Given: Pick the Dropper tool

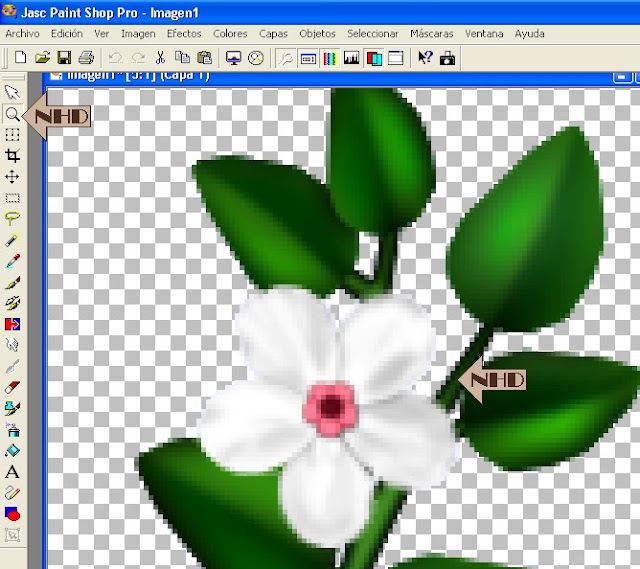Looking at the screenshot, I should 12,261.
